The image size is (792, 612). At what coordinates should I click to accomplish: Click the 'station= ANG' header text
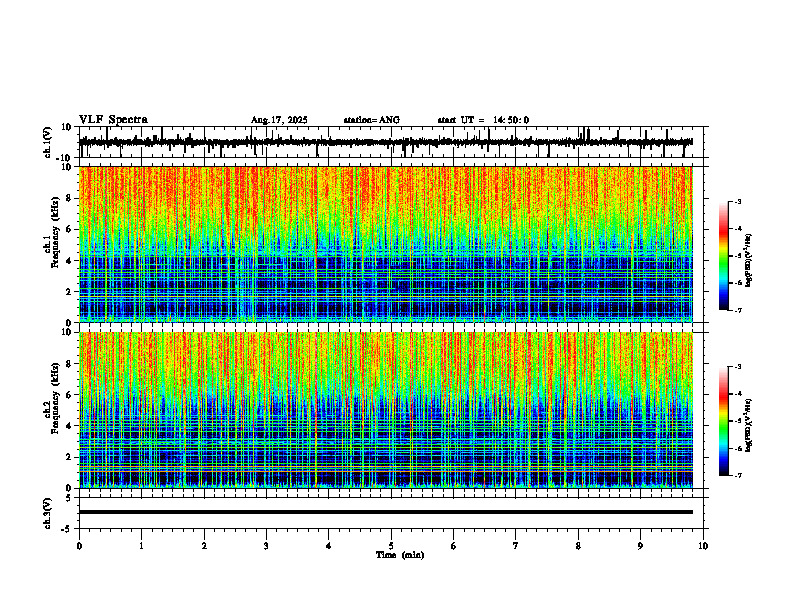371,120
